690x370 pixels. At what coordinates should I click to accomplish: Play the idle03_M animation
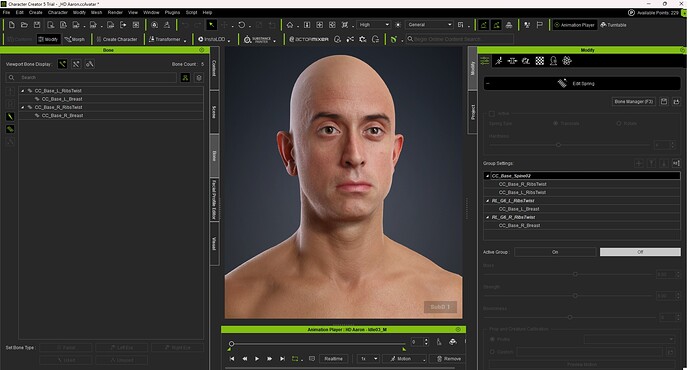[257, 359]
